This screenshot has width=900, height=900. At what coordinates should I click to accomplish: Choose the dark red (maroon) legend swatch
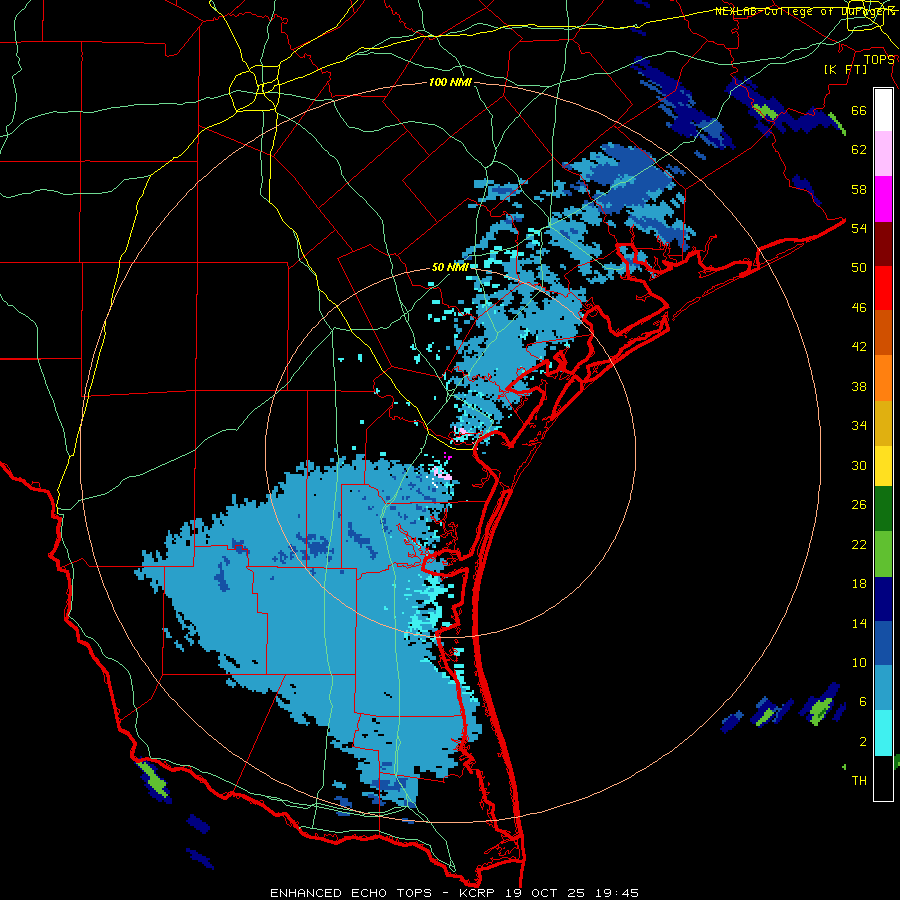tap(883, 245)
